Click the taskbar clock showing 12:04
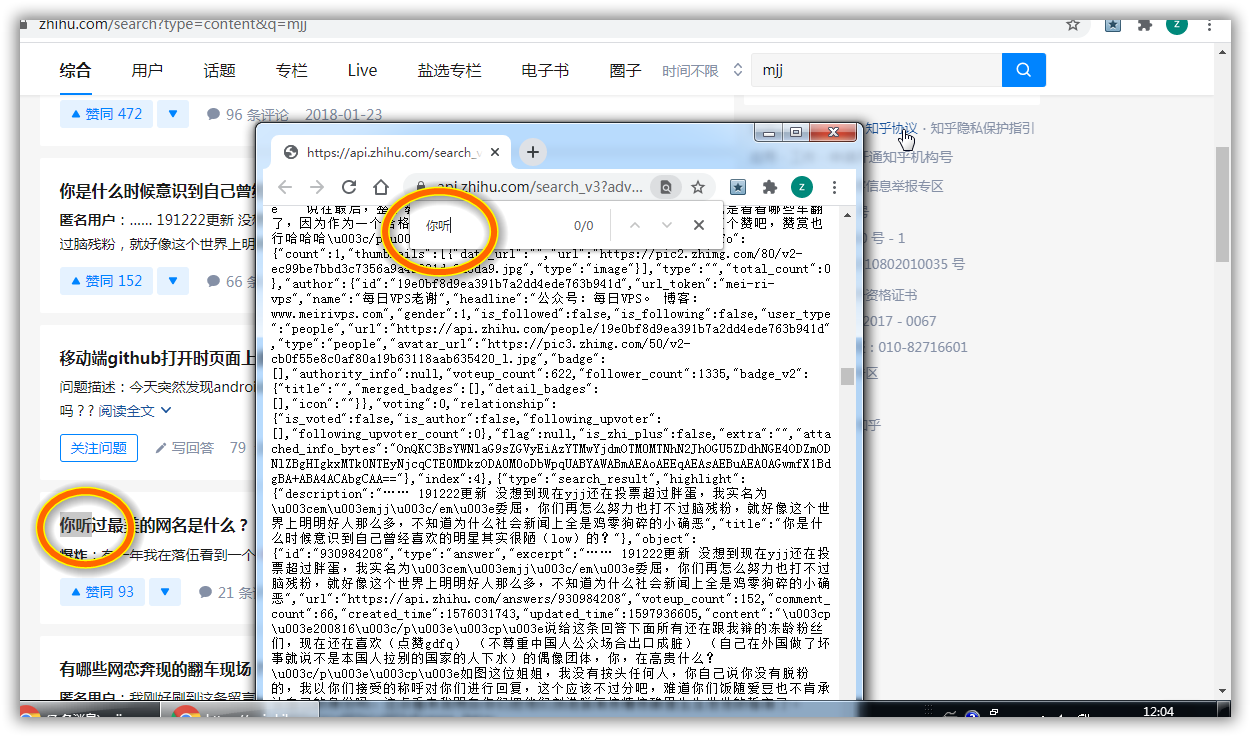The image size is (1251, 737). click(1158, 712)
